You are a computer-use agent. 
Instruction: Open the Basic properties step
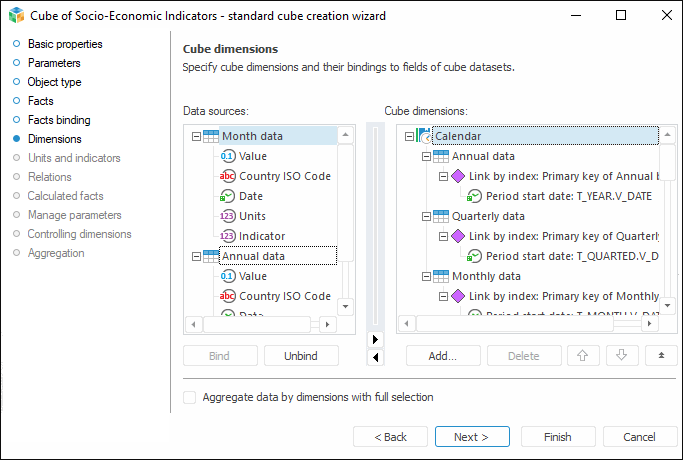click(64, 44)
